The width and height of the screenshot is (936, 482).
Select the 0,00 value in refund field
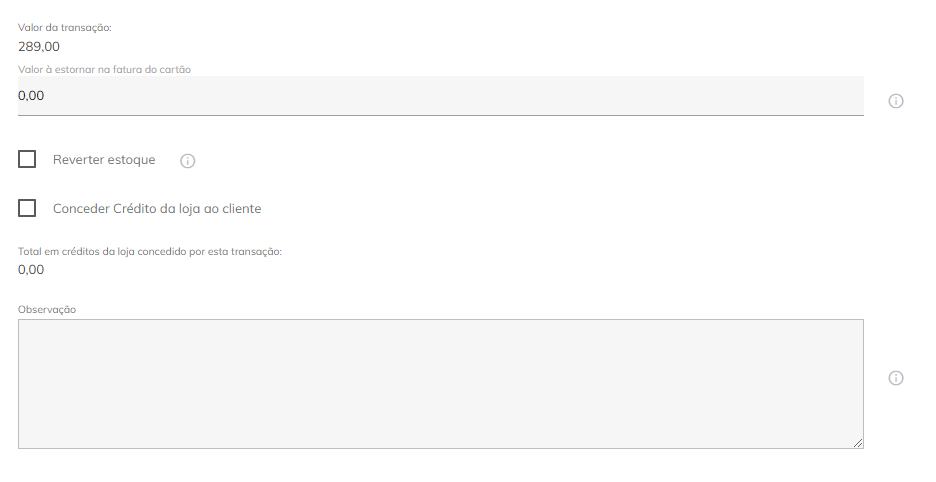click(x=31, y=96)
